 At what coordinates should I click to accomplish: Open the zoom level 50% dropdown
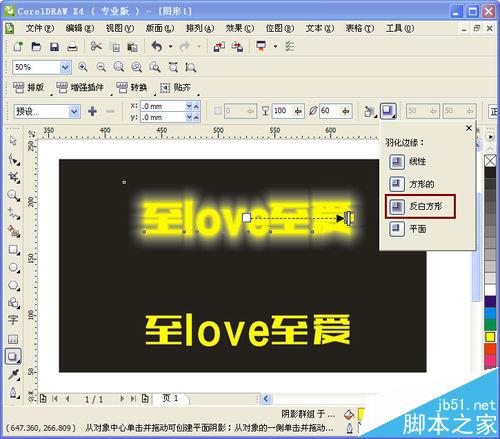point(65,67)
